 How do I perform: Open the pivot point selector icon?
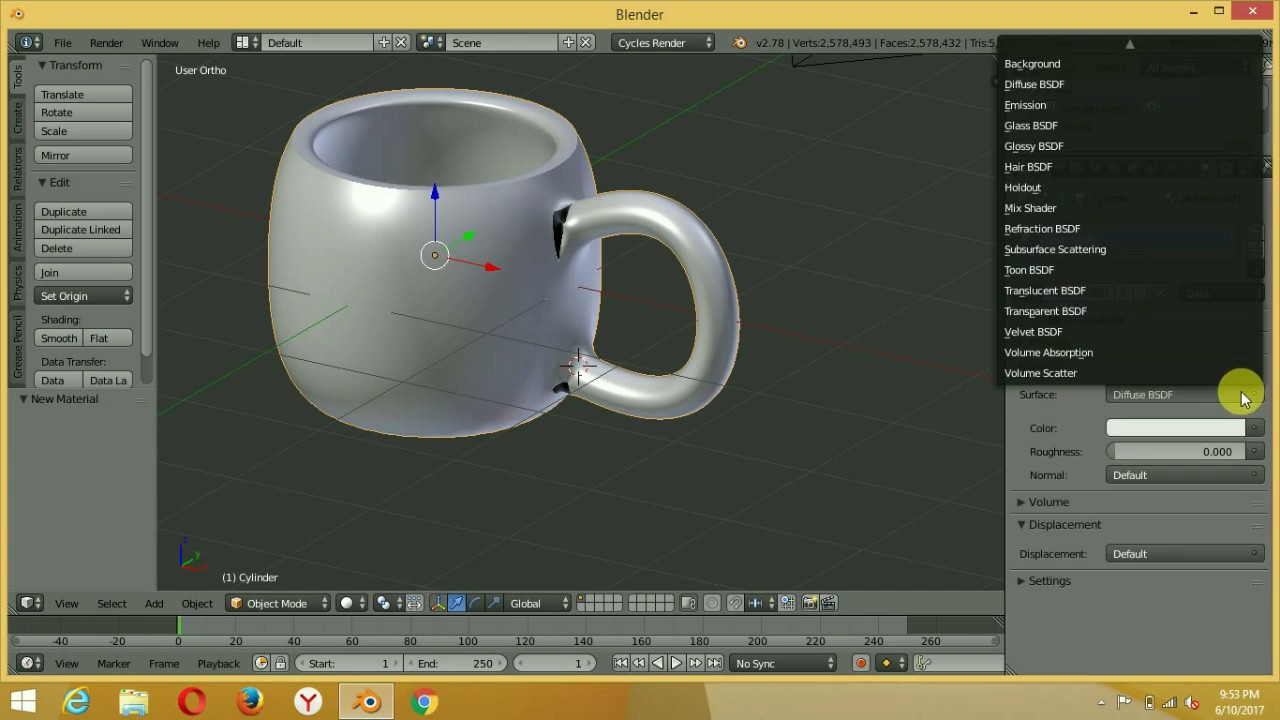click(x=388, y=603)
